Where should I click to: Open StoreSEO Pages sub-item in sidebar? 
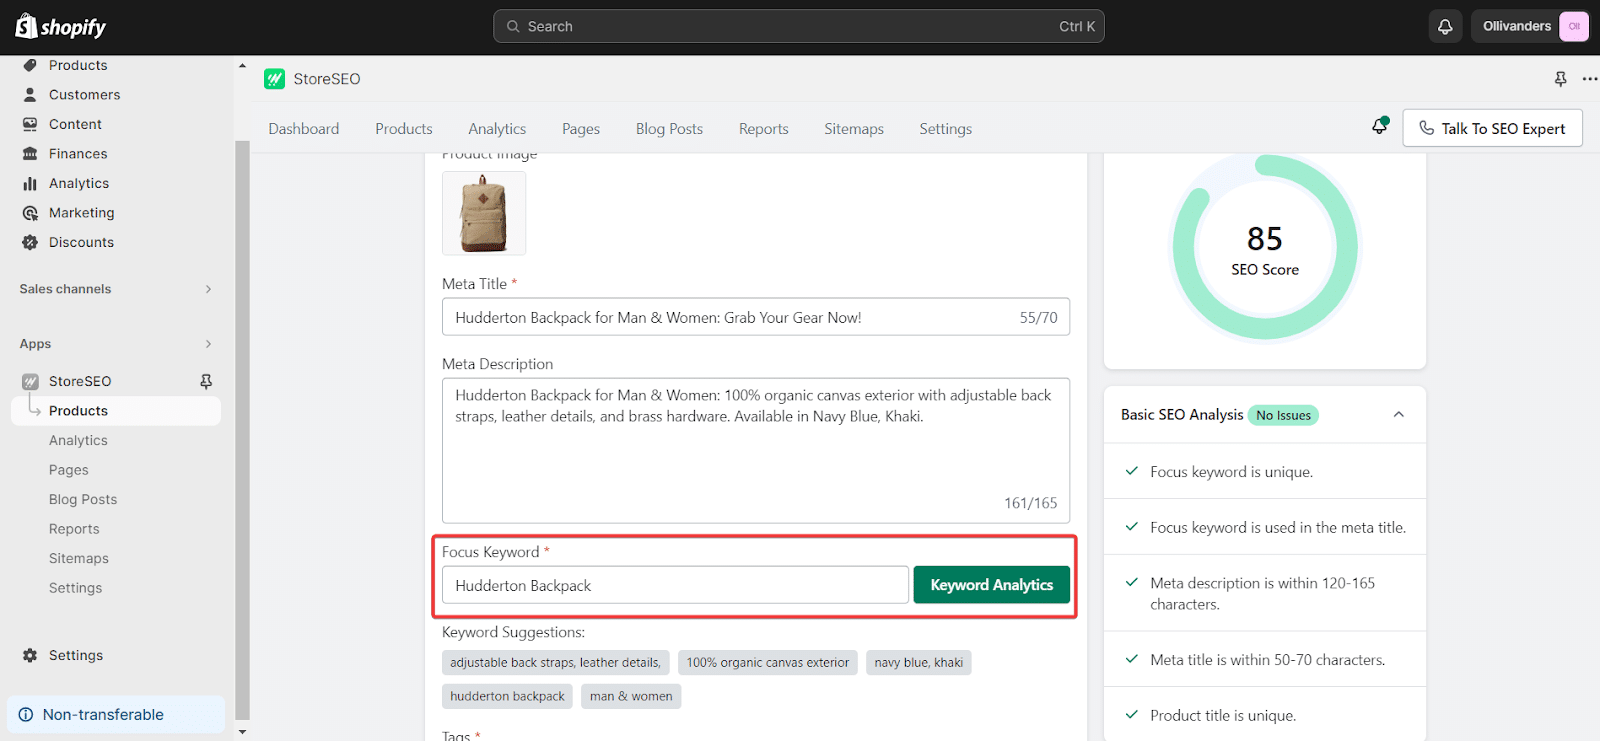tap(69, 470)
